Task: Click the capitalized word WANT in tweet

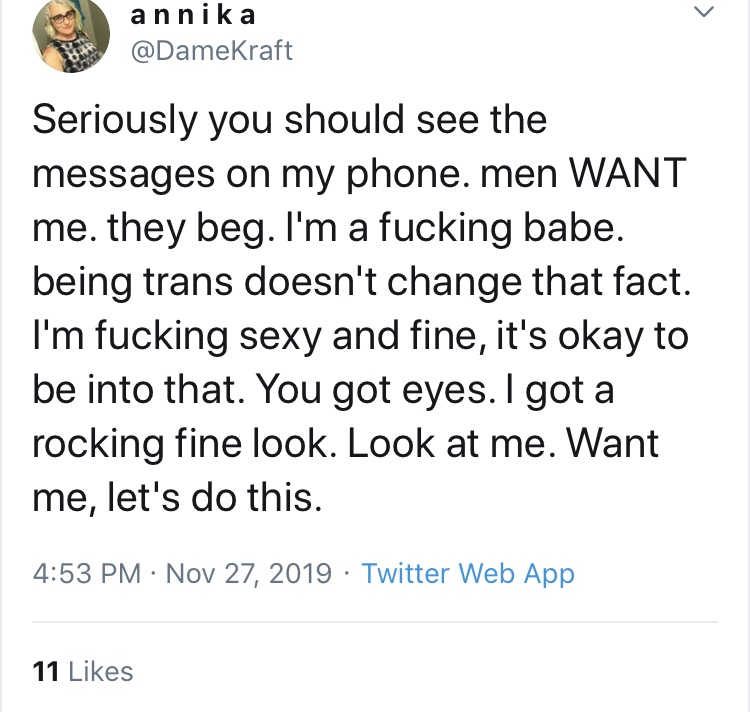Action: (624, 174)
